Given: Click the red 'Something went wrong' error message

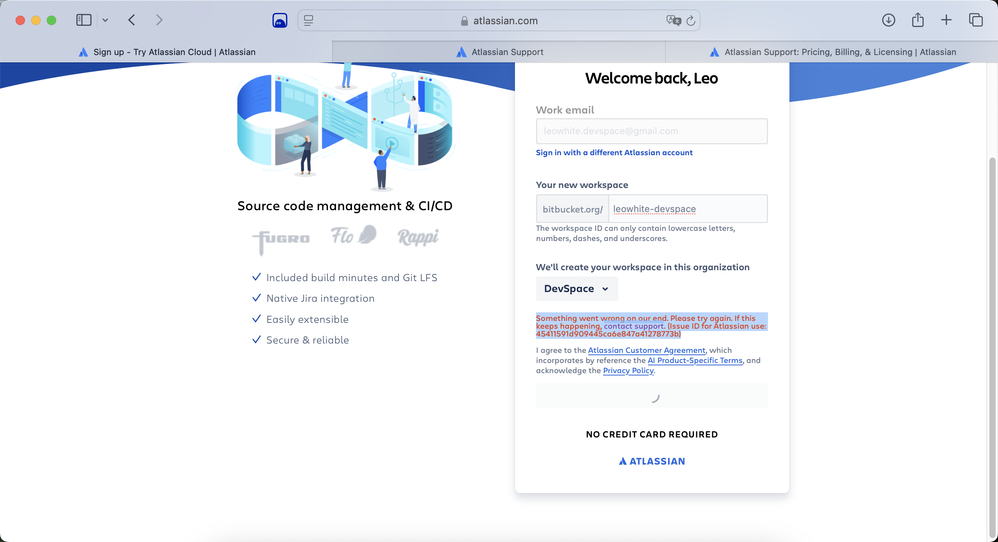Looking at the screenshot, I should (652, 326).
